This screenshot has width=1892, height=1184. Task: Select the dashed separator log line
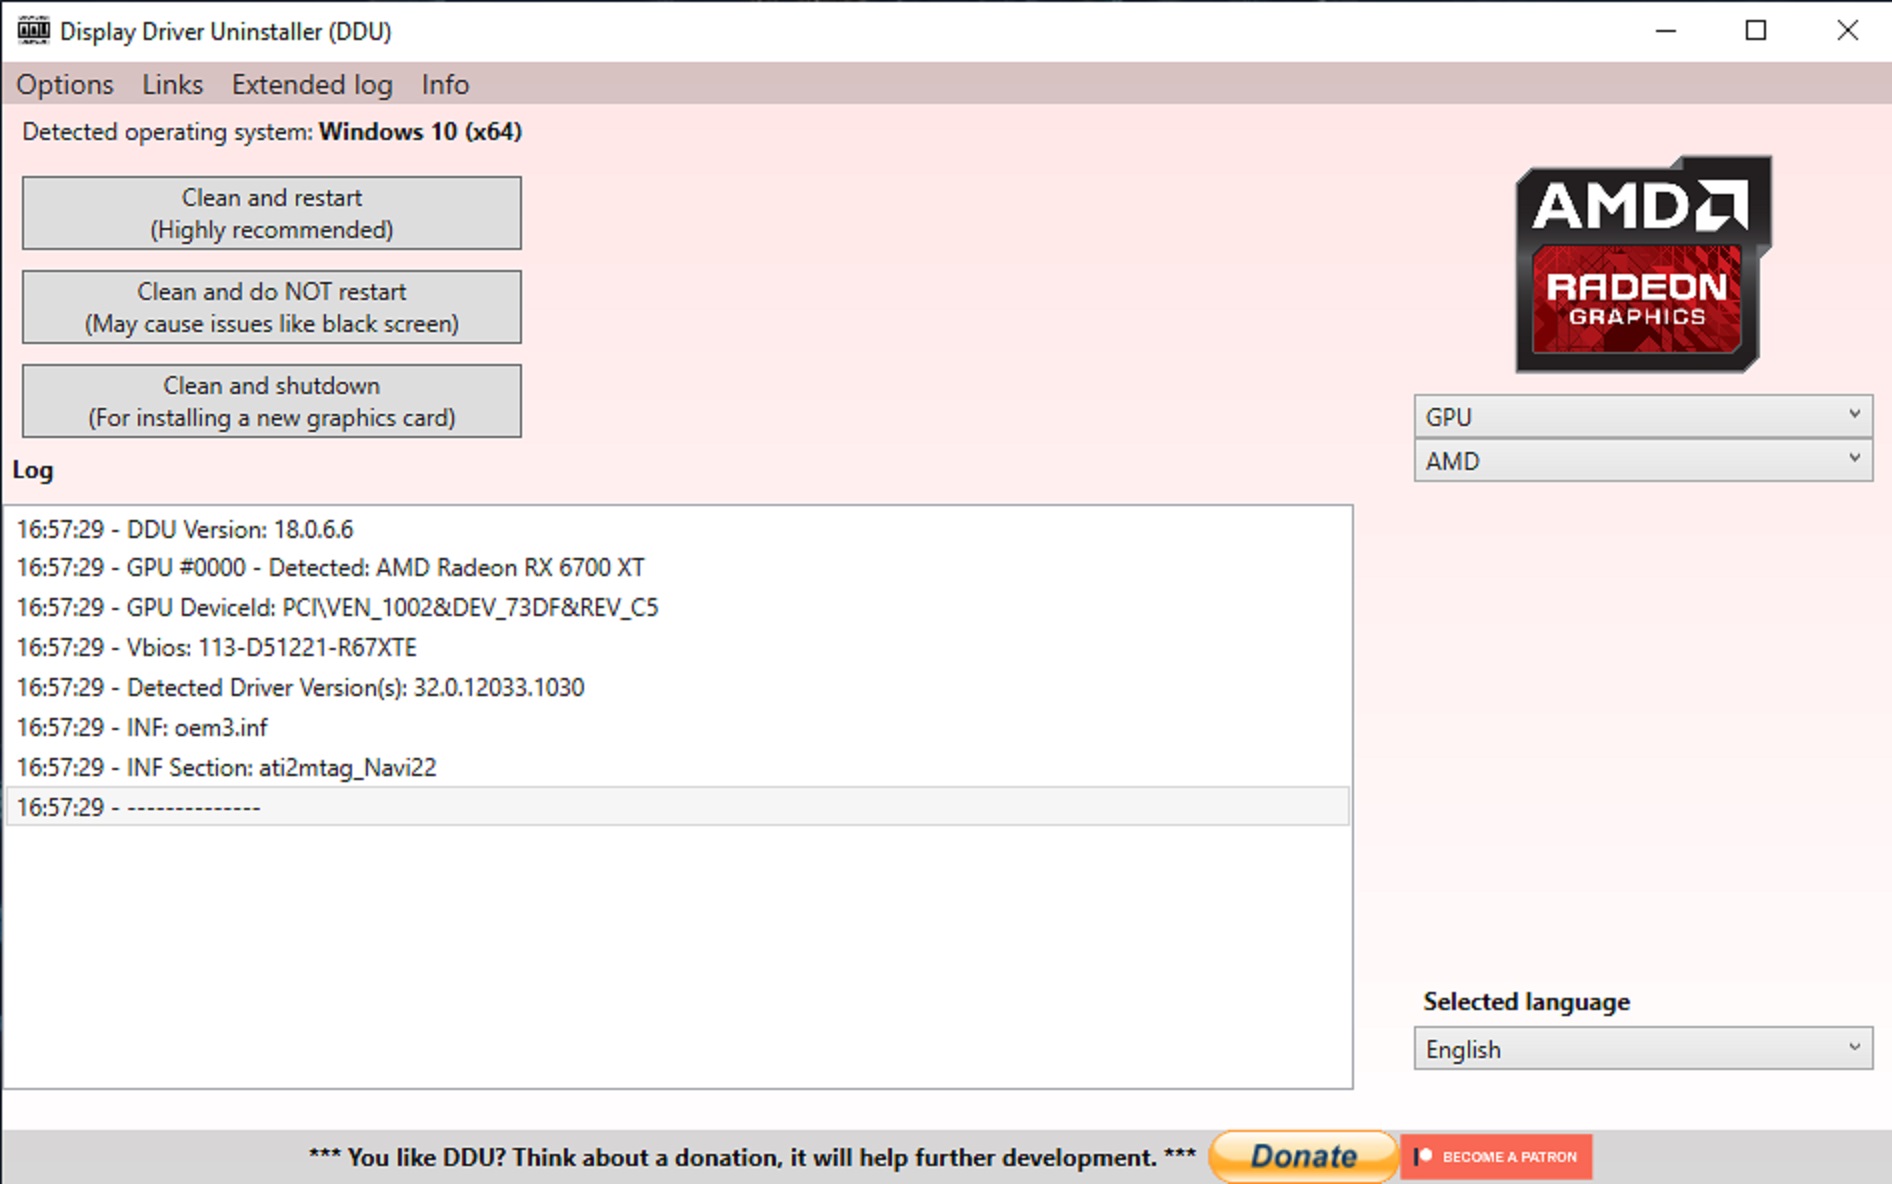(x=678, y=807)
